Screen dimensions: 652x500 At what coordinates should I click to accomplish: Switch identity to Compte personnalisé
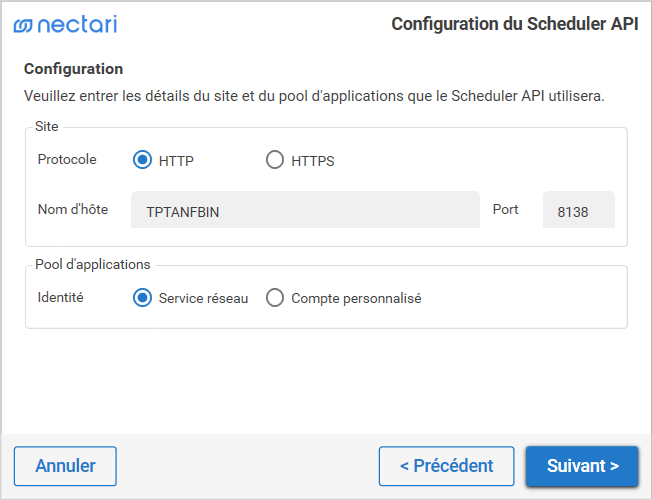[x=275, y=297]
